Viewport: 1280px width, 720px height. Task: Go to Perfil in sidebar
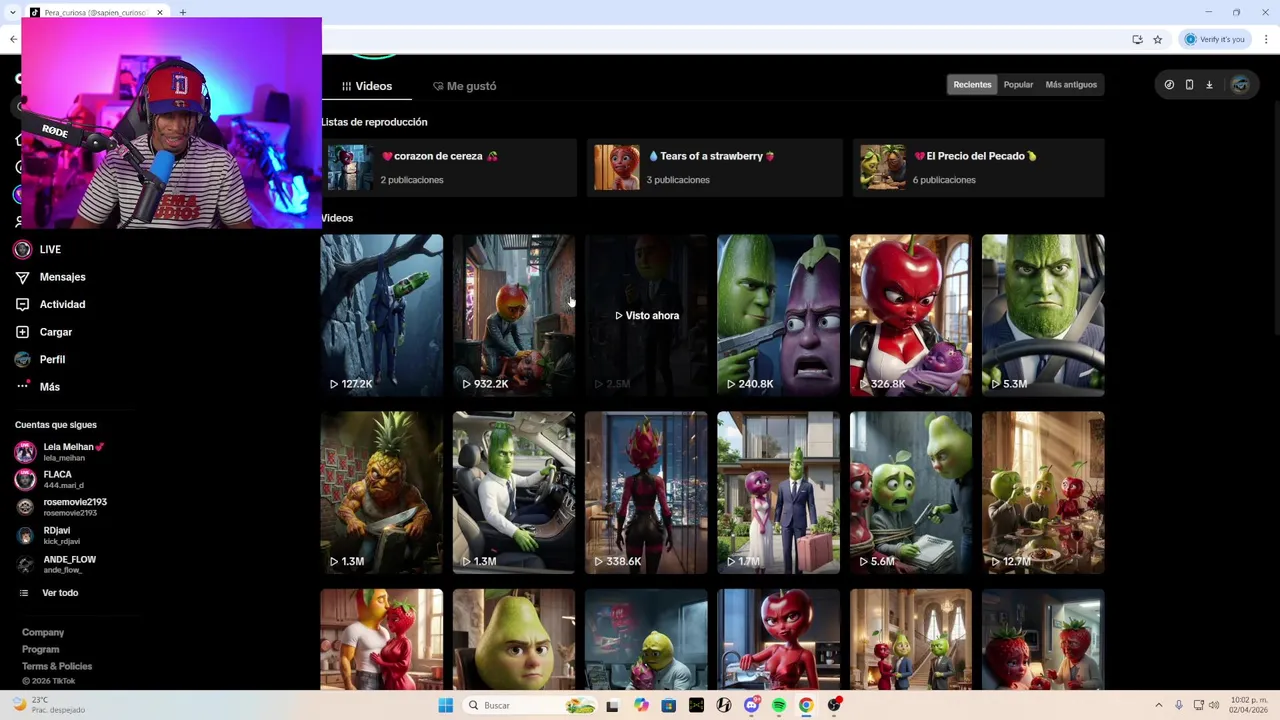(x=52, y=359)
